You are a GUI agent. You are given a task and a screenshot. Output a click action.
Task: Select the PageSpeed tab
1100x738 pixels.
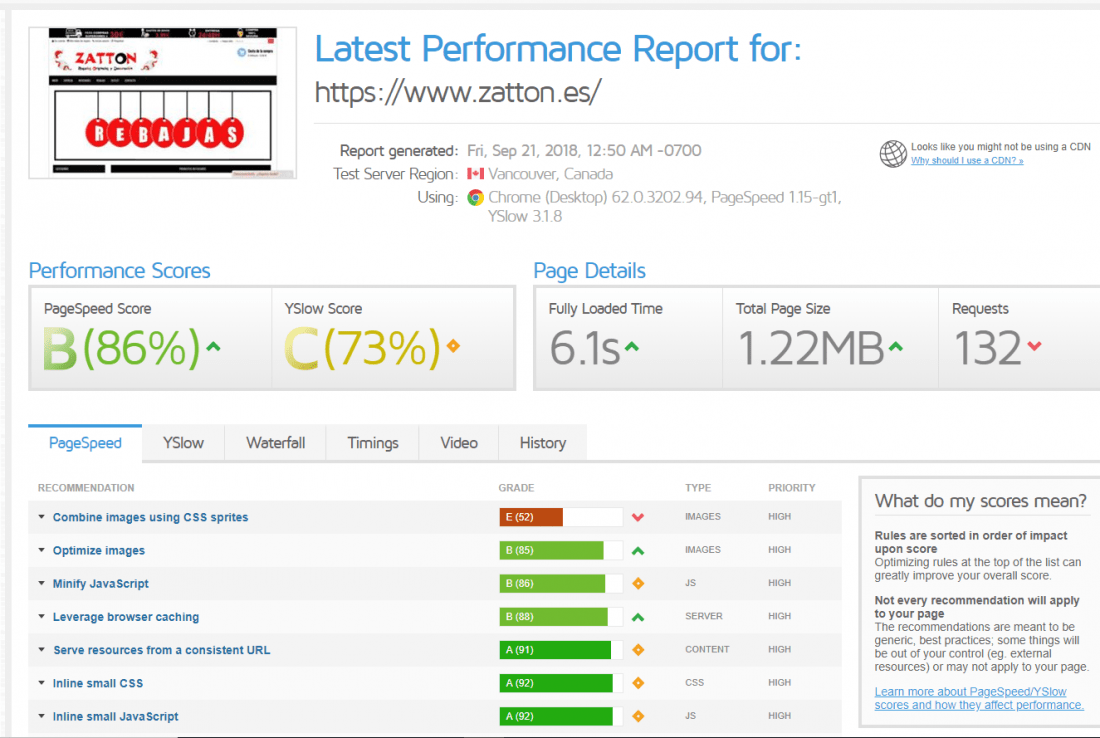[x=85, y=443]
